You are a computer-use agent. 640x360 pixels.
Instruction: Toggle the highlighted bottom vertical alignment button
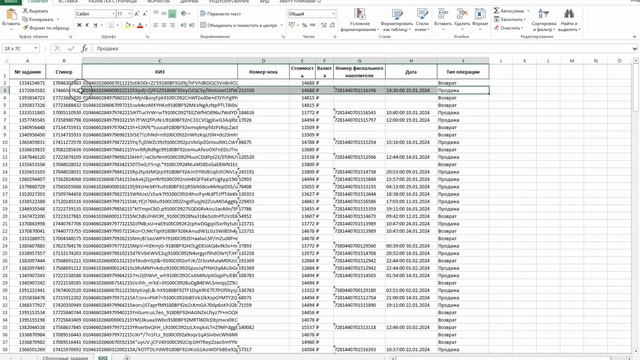[172, 14]
